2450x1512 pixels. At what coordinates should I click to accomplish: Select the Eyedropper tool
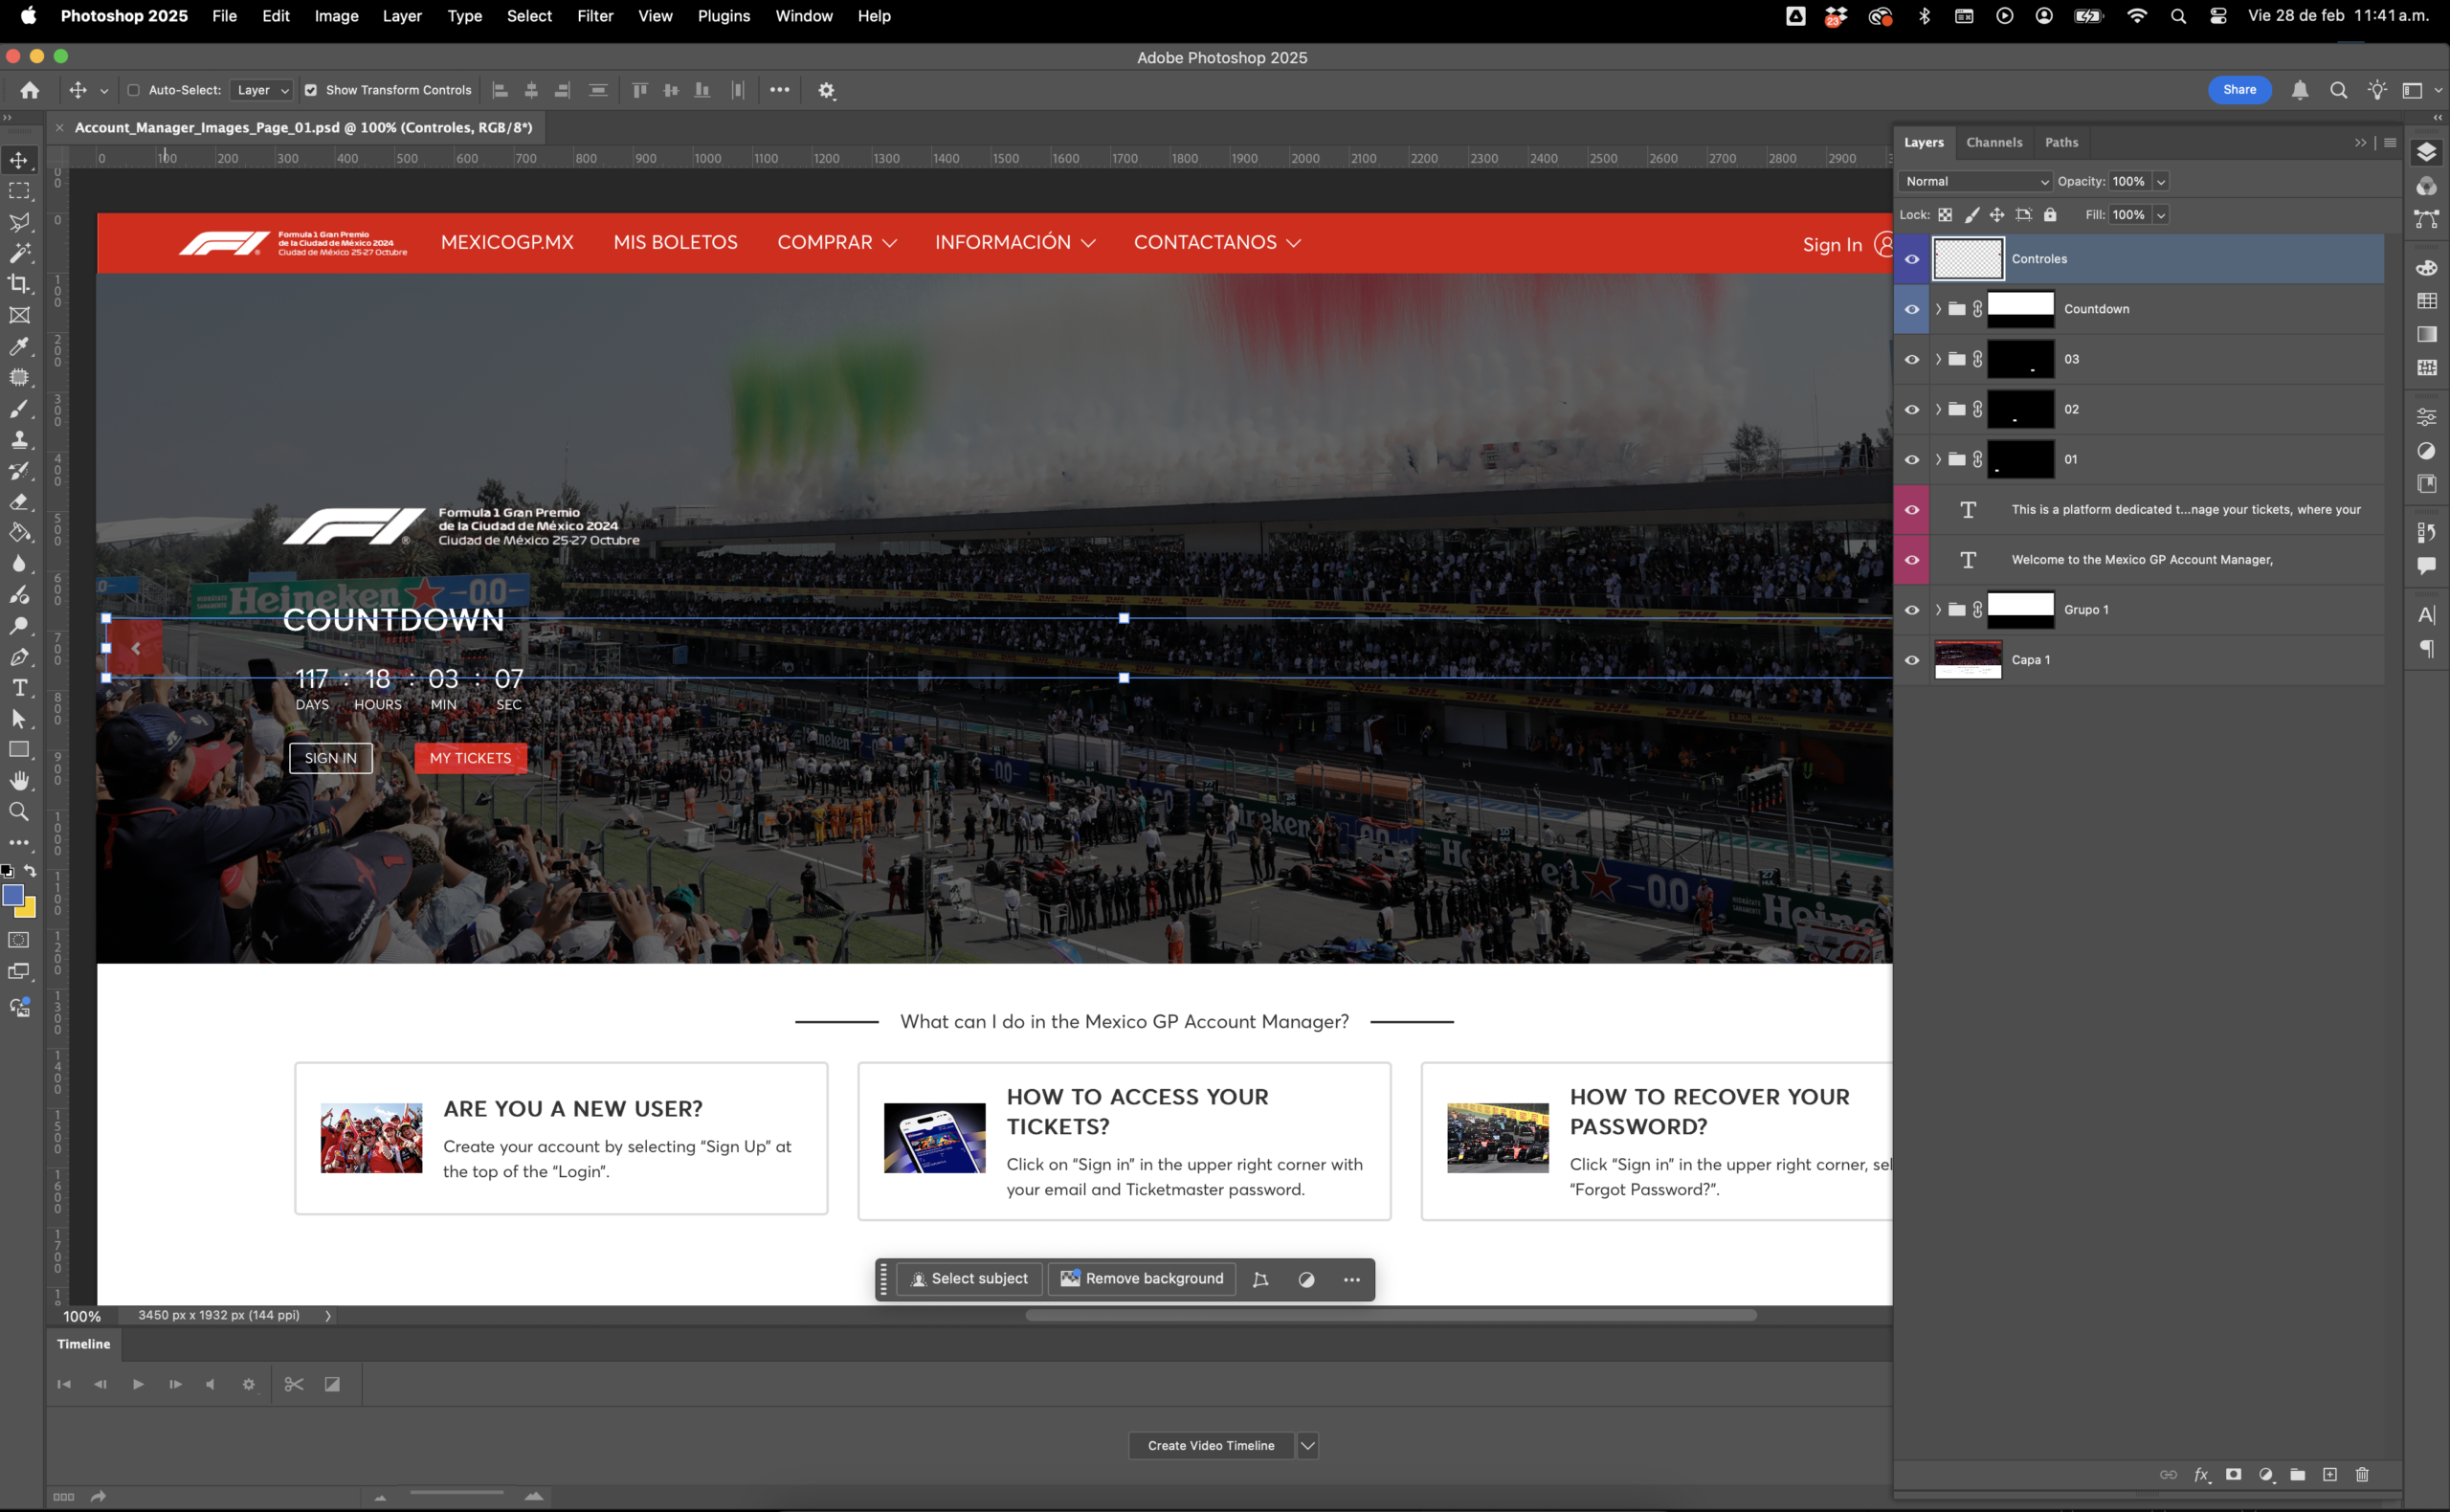(19, 346)
